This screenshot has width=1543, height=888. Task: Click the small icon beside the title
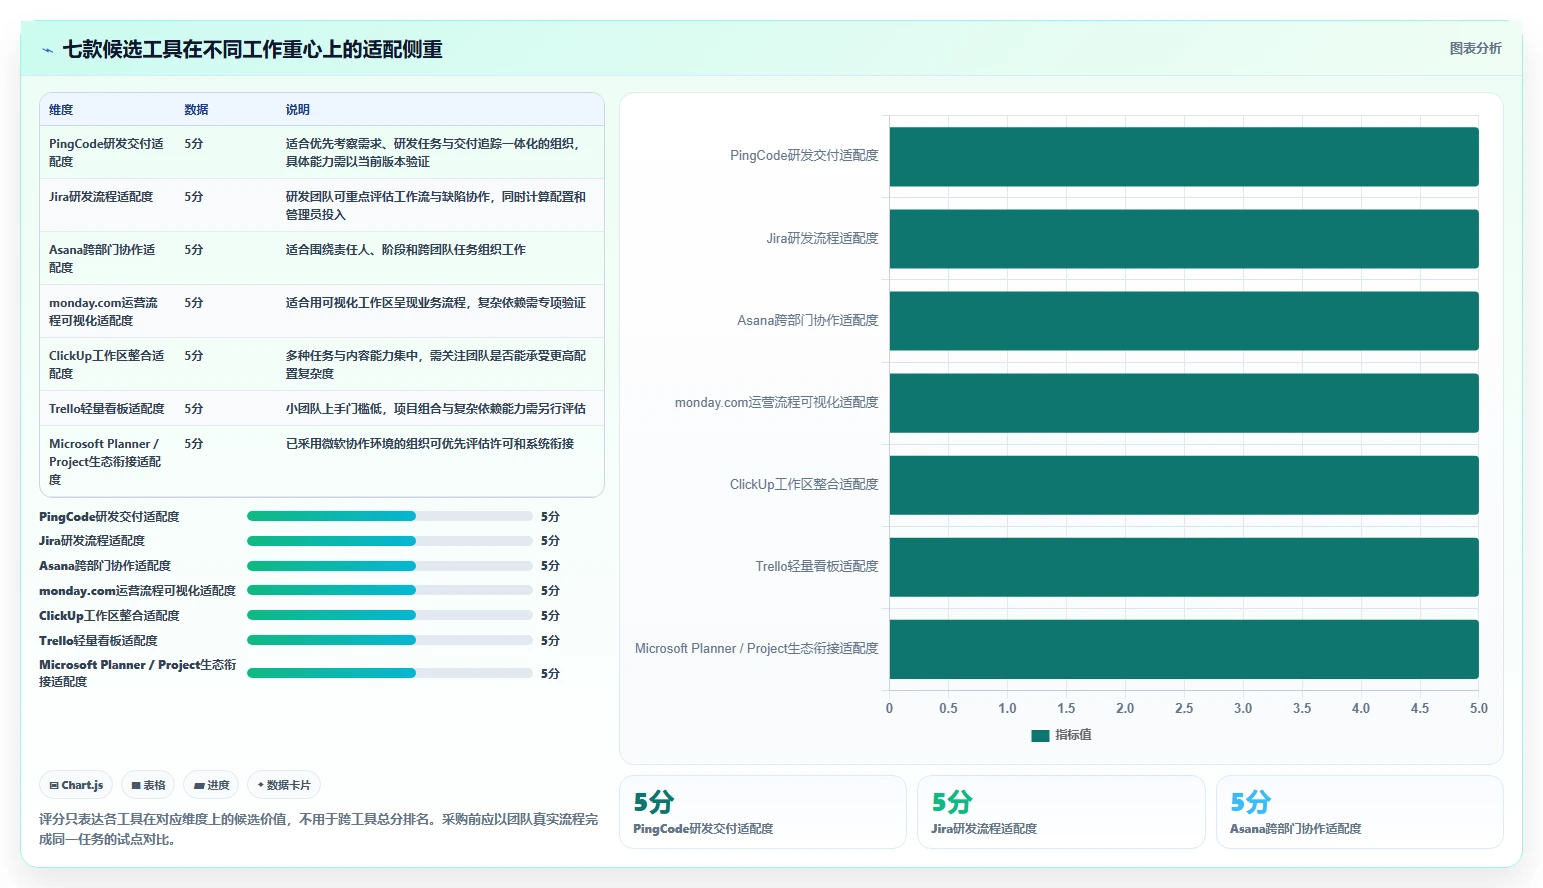pyautogui.click(x=47, y=50)
